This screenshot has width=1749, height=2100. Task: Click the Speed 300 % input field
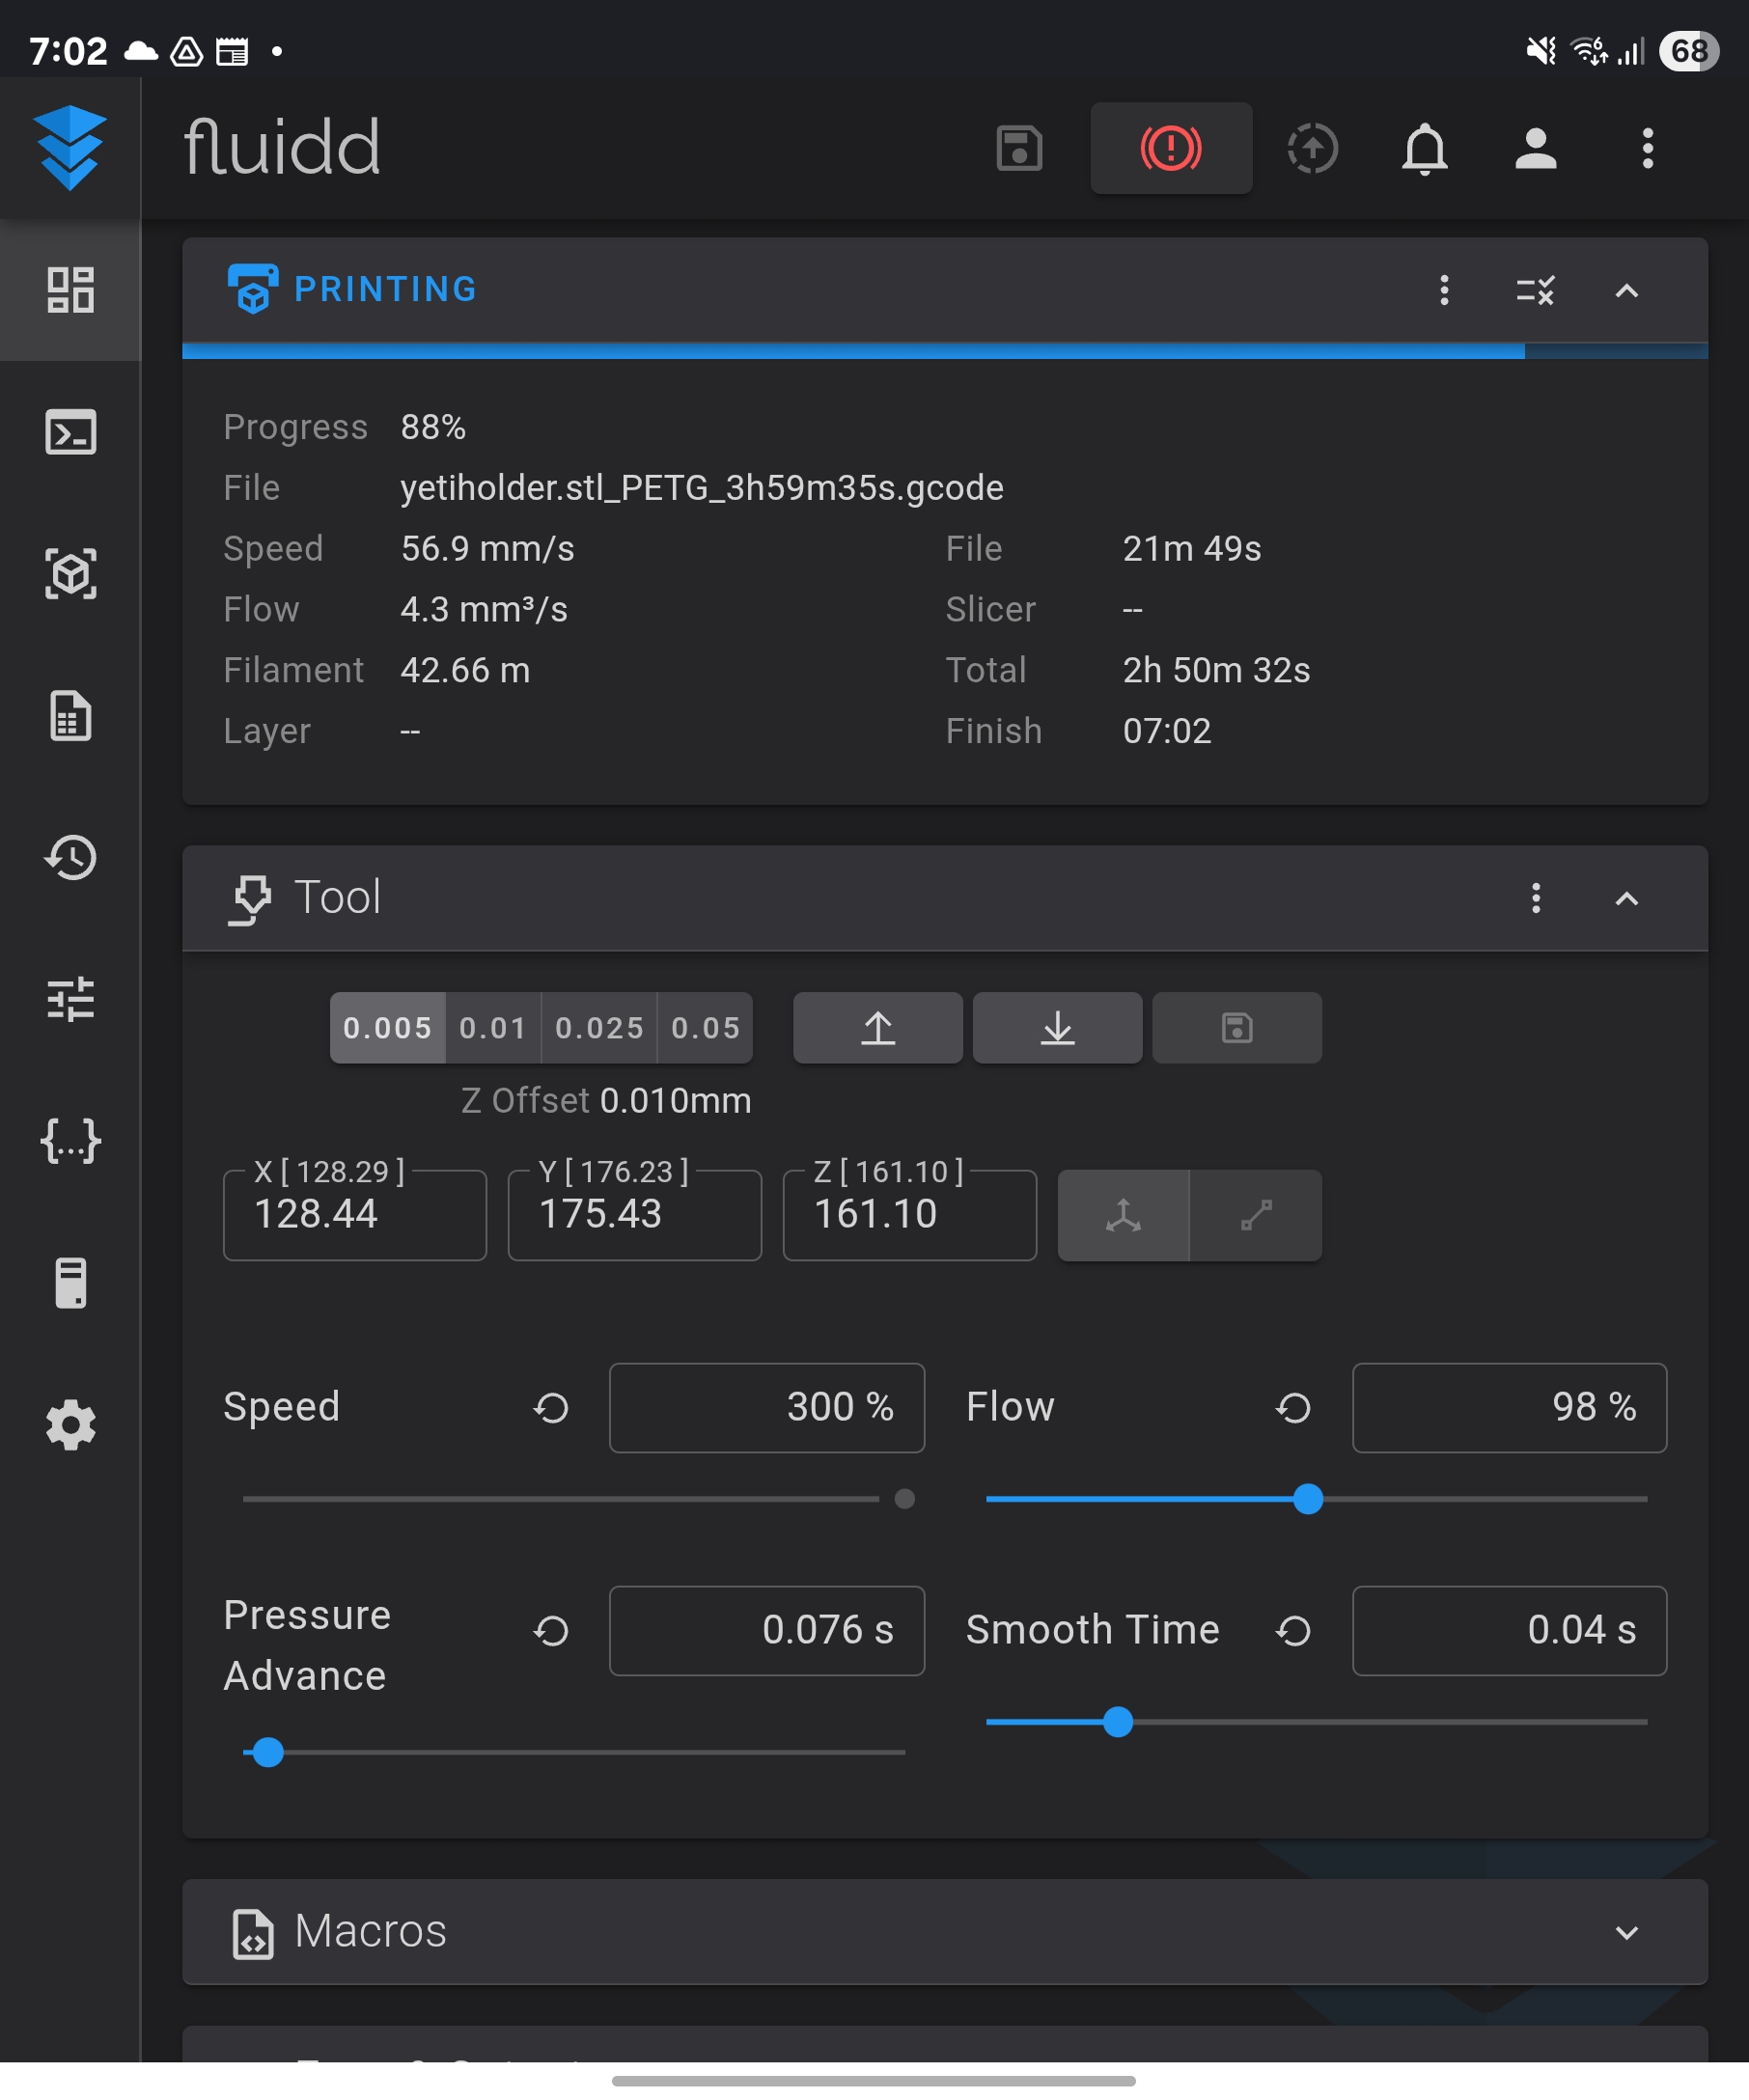click(x=767, y=1408)
